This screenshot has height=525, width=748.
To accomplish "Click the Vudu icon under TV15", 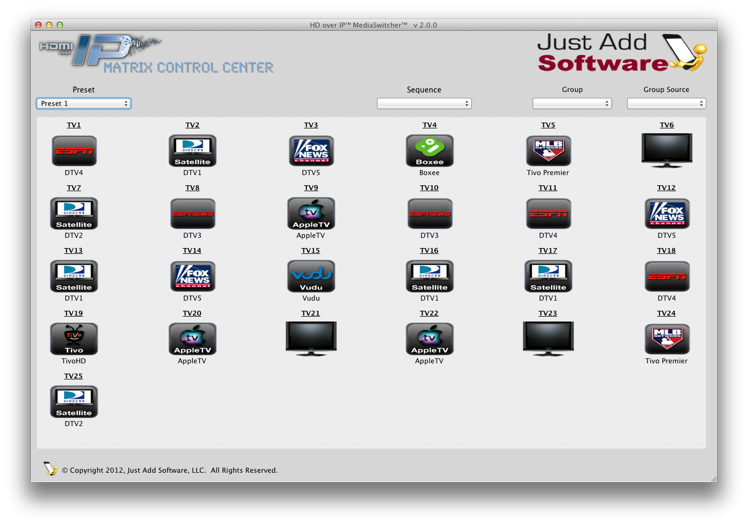I will [x=311, y=276].
